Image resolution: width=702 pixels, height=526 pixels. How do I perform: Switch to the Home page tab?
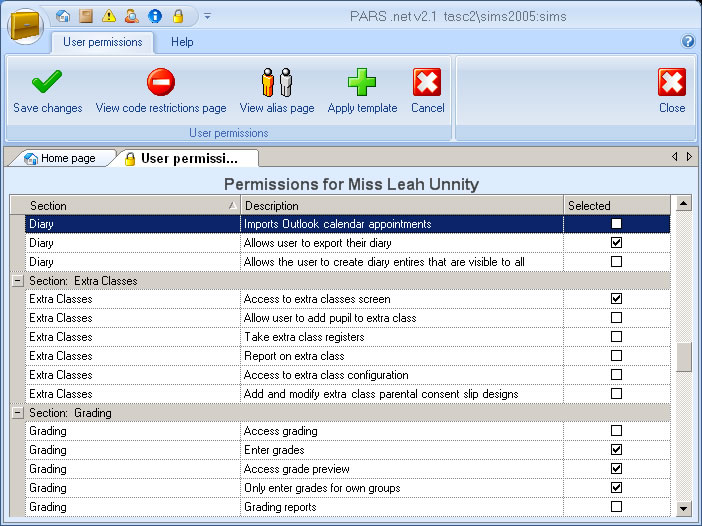click(60, 158)
